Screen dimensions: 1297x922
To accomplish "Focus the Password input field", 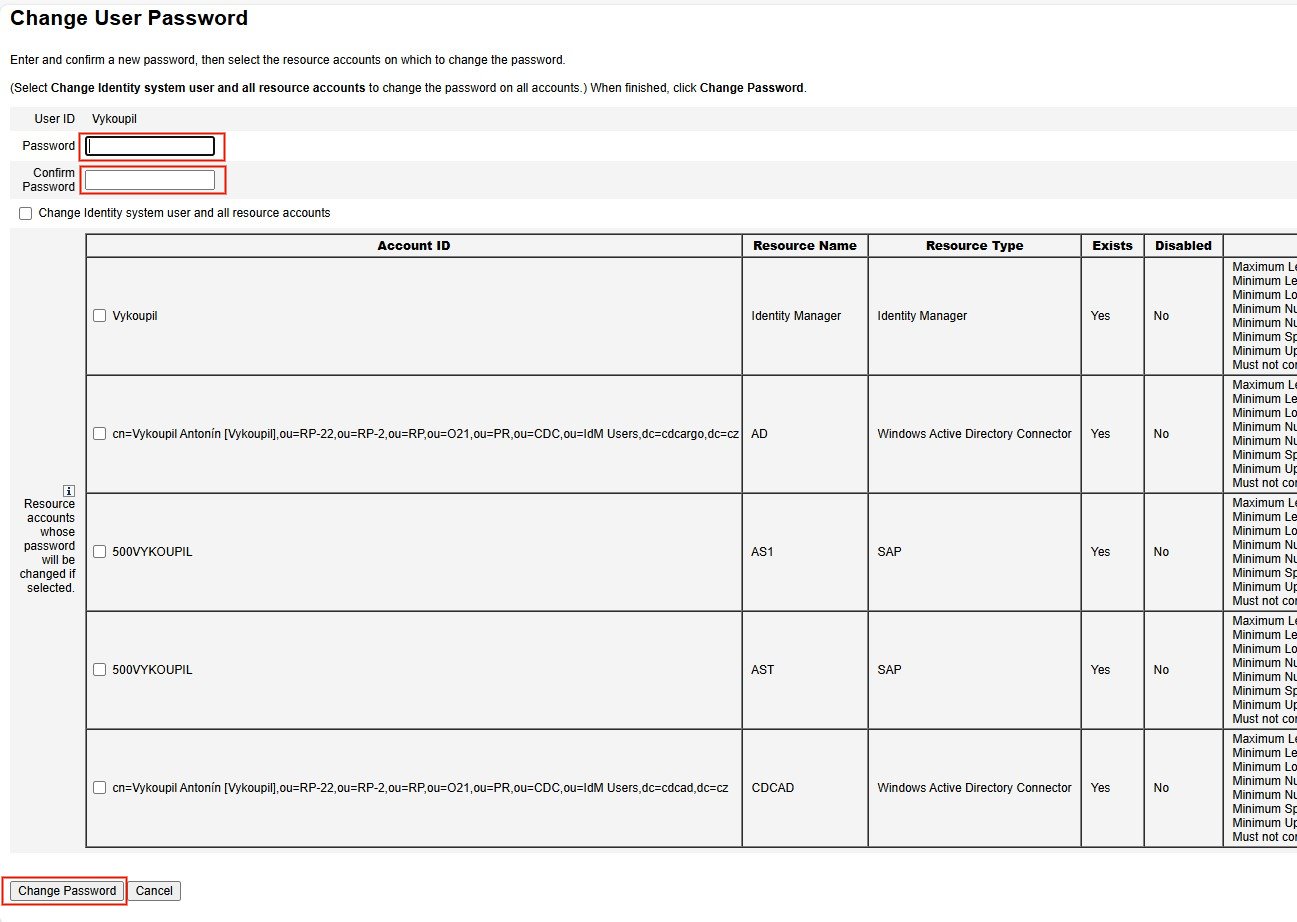I will (x=150, y=146).
